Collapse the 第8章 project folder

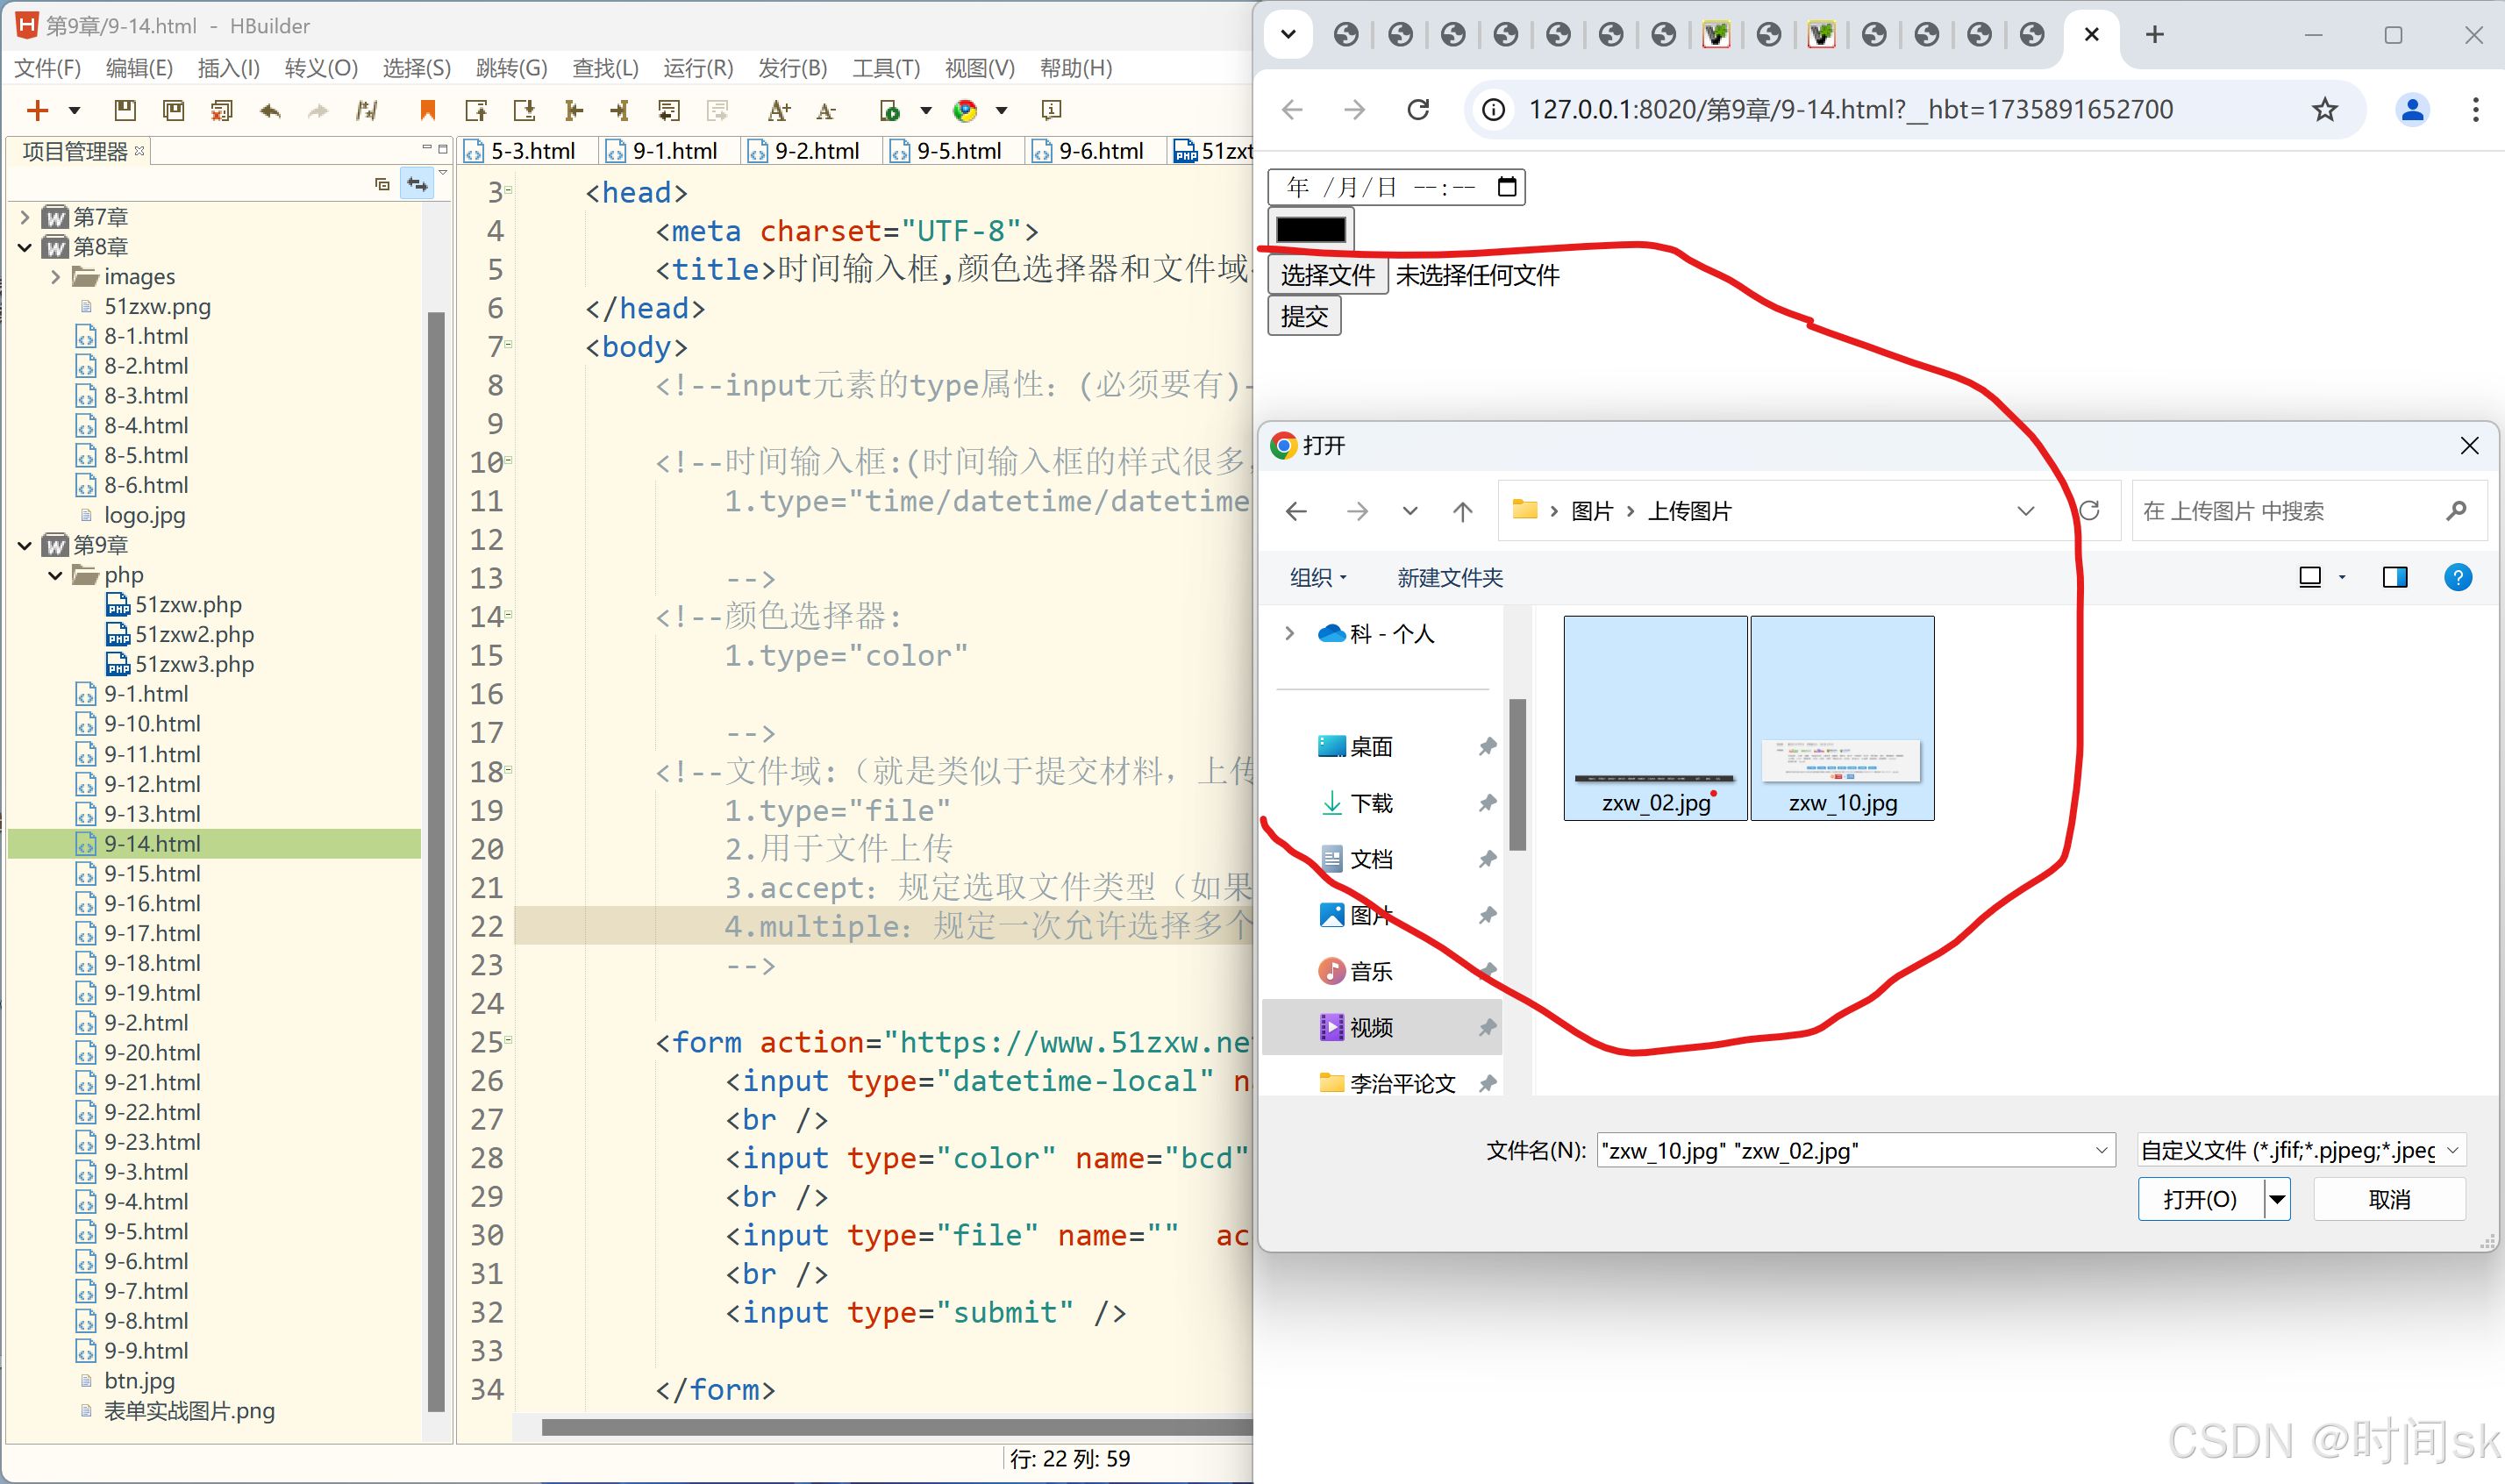(x=25, y=247)
